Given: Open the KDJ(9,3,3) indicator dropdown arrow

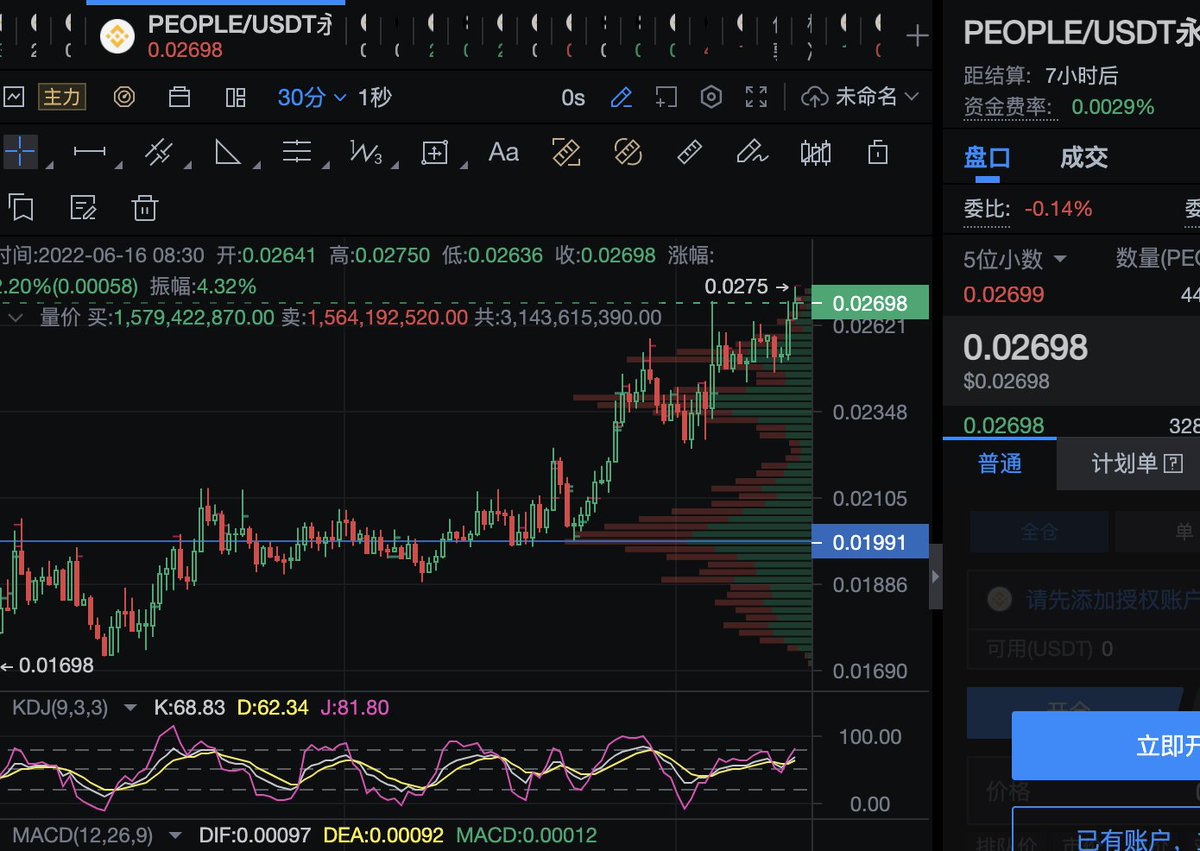Looking at the screenshot, I should [x=130, y=708].
